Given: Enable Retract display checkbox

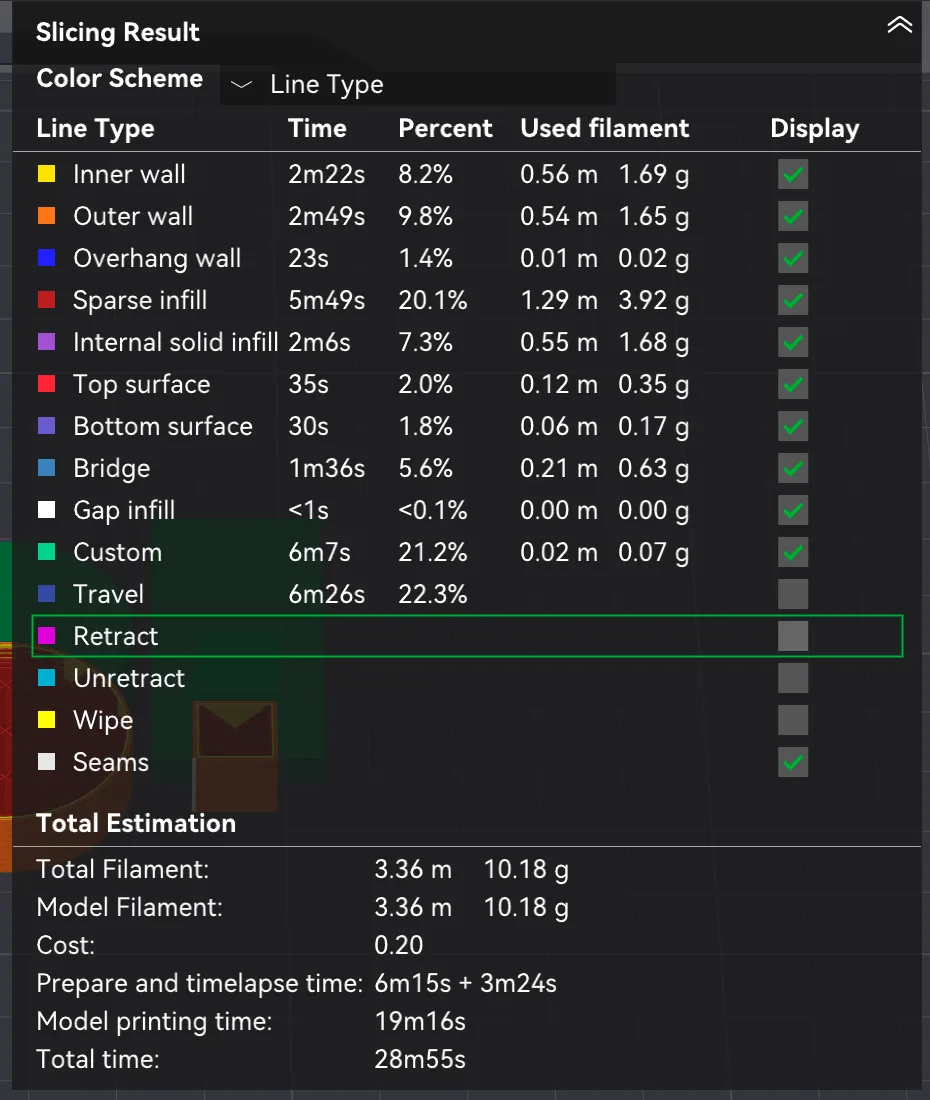Looking at the screenshot, I should (x=793, y=636).
